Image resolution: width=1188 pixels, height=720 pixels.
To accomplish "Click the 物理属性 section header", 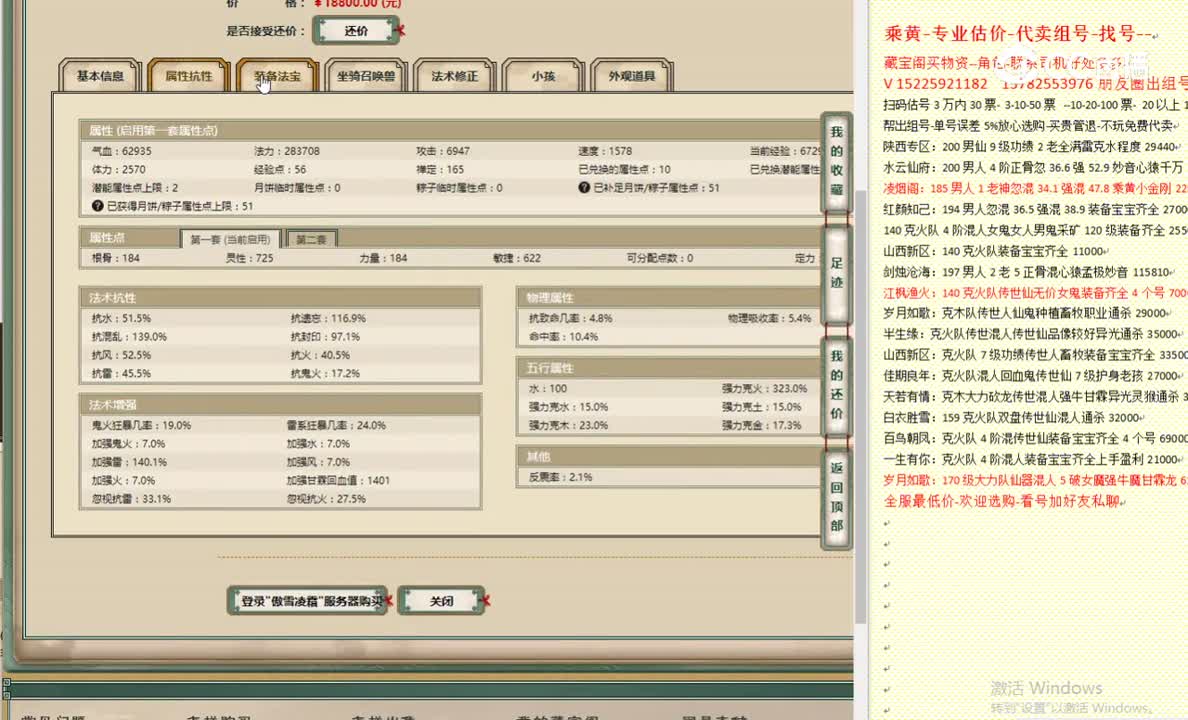I will [670, 298].
